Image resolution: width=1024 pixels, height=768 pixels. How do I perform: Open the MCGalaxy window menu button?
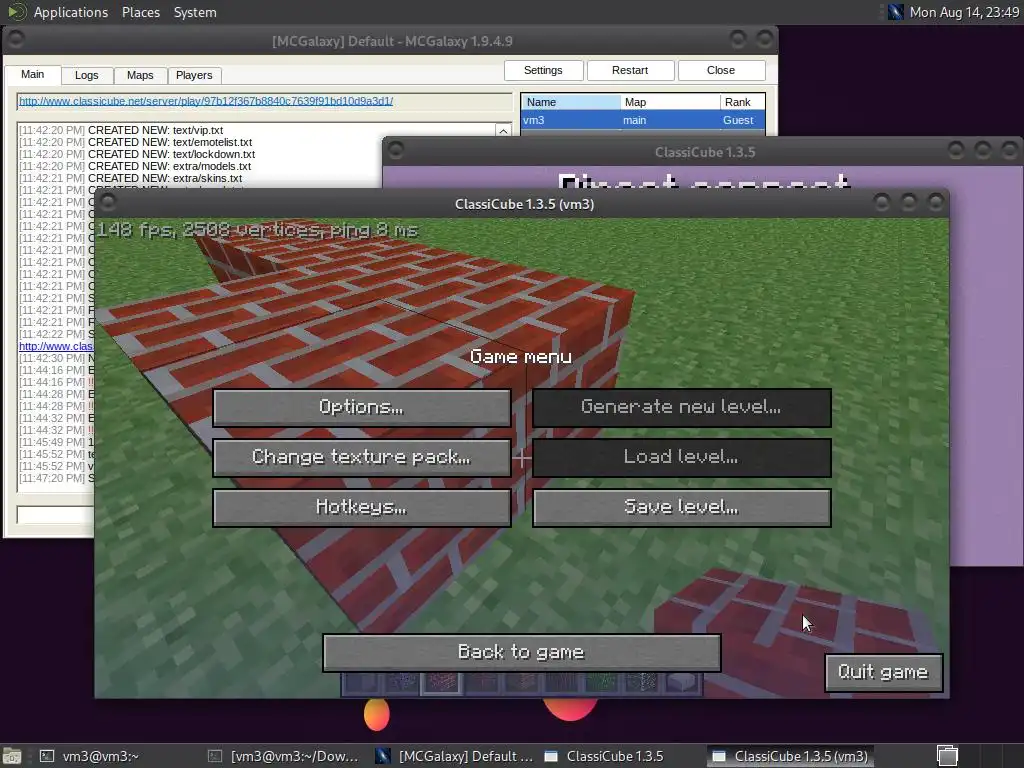click(x=16, y=40)
